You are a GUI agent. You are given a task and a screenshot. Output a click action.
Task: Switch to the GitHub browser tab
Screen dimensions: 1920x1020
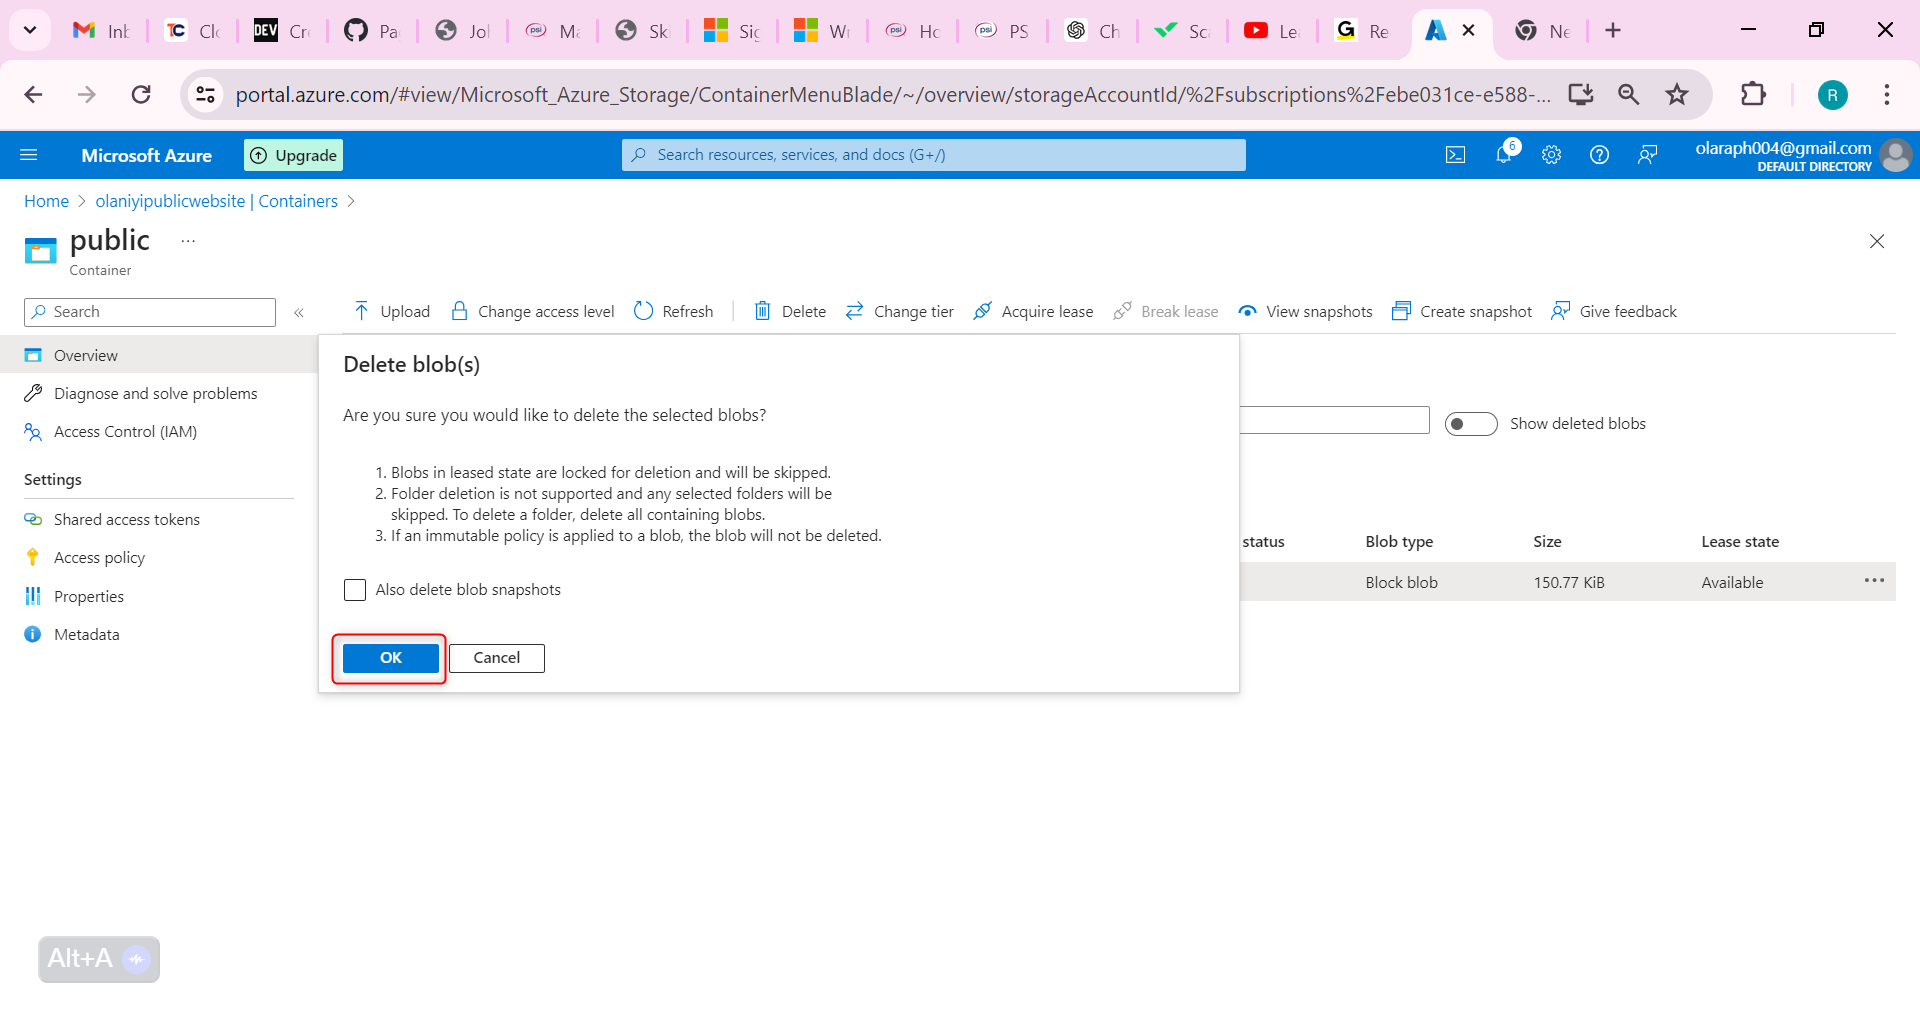point(372,31)
